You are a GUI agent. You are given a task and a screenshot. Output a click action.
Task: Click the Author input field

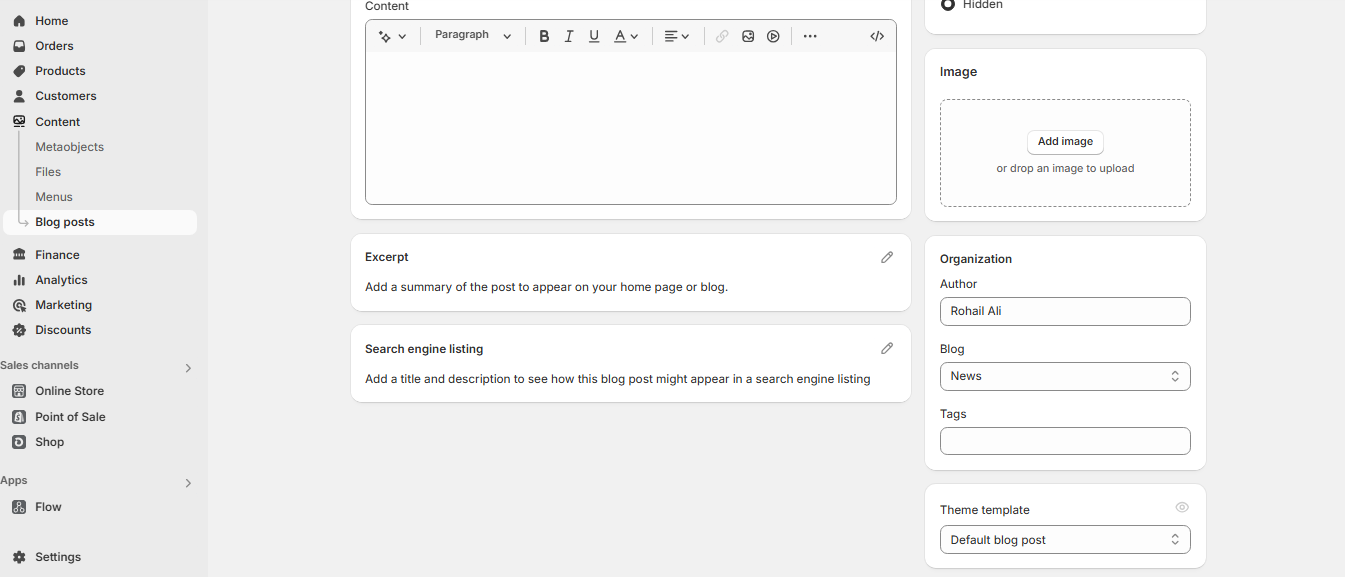pos(1065,311)
